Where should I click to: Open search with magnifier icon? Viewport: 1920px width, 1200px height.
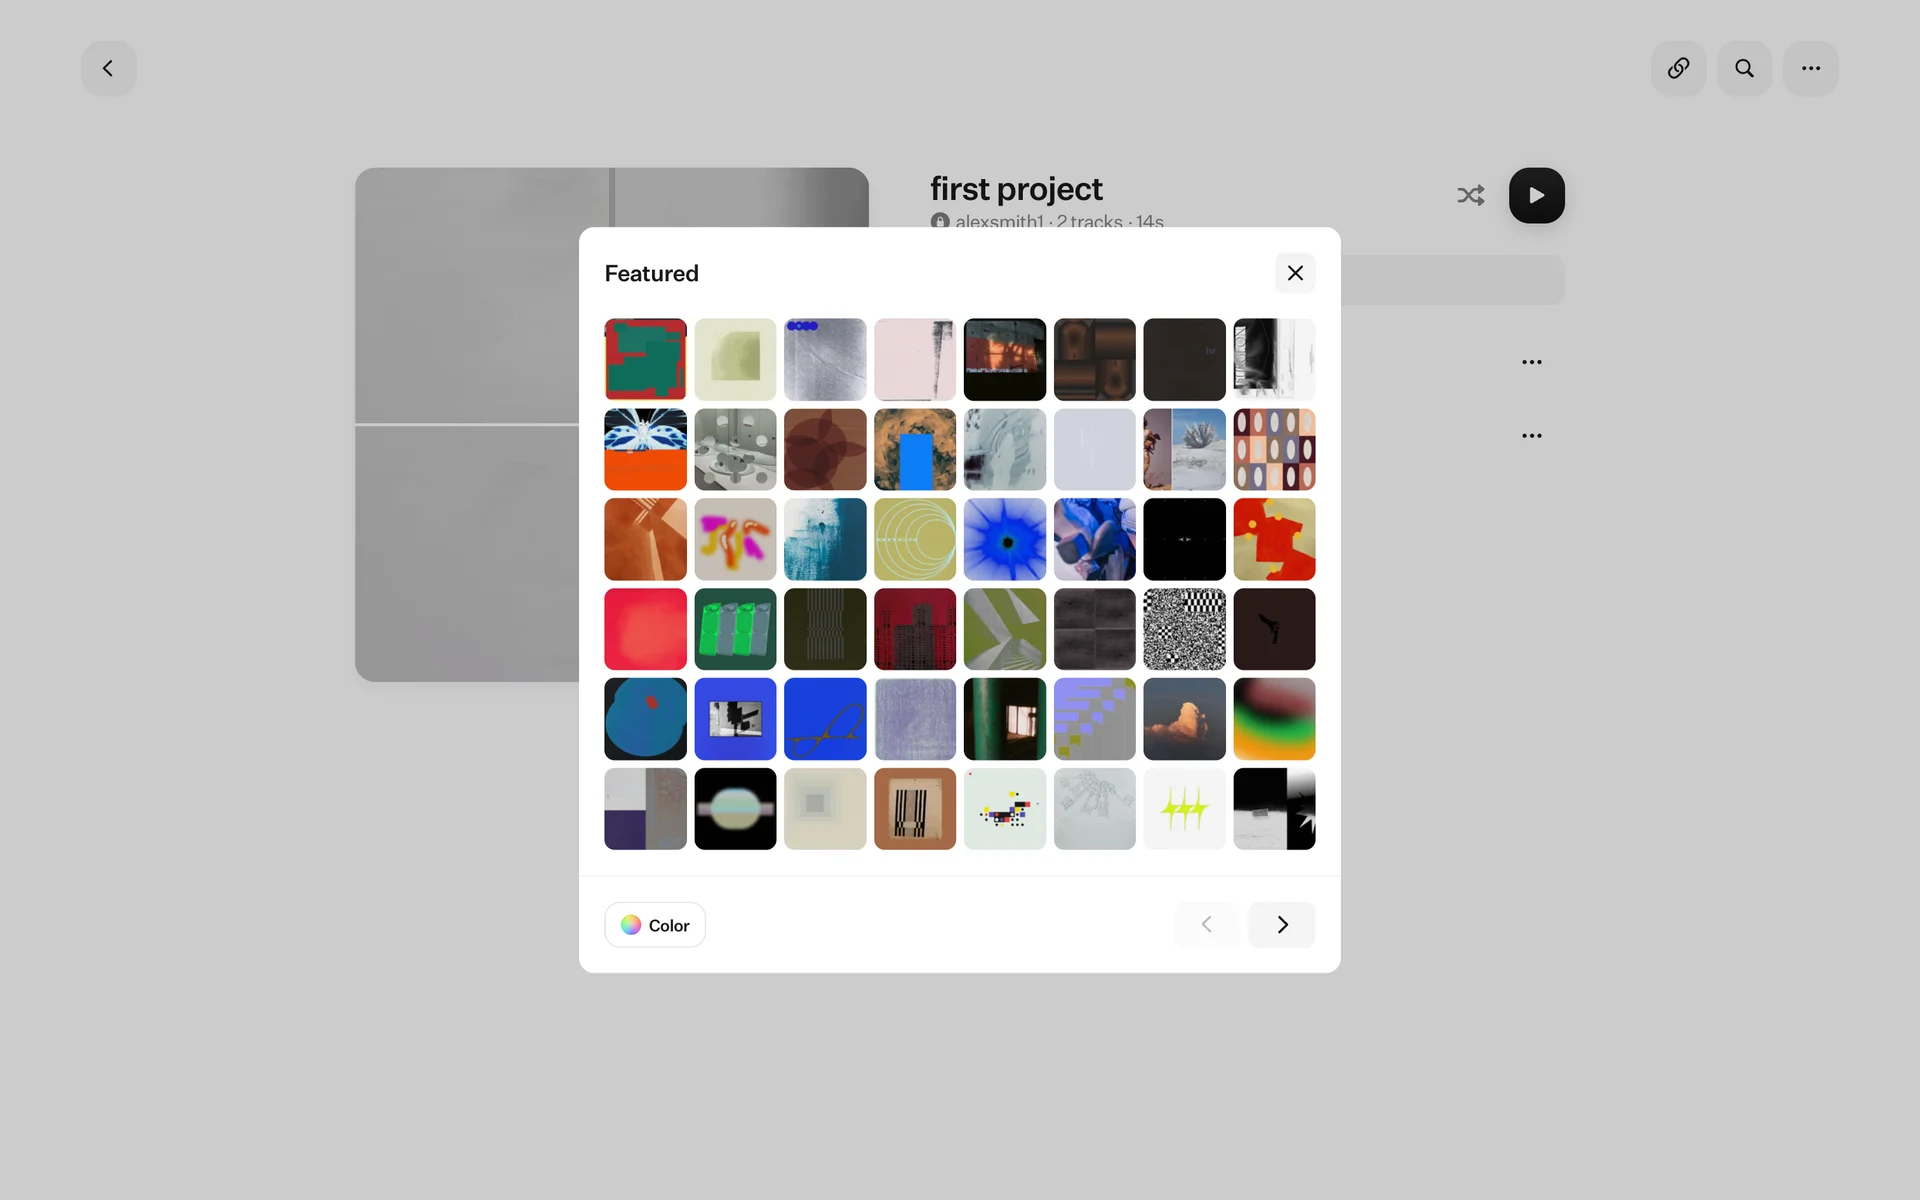tap(1744, 68)
